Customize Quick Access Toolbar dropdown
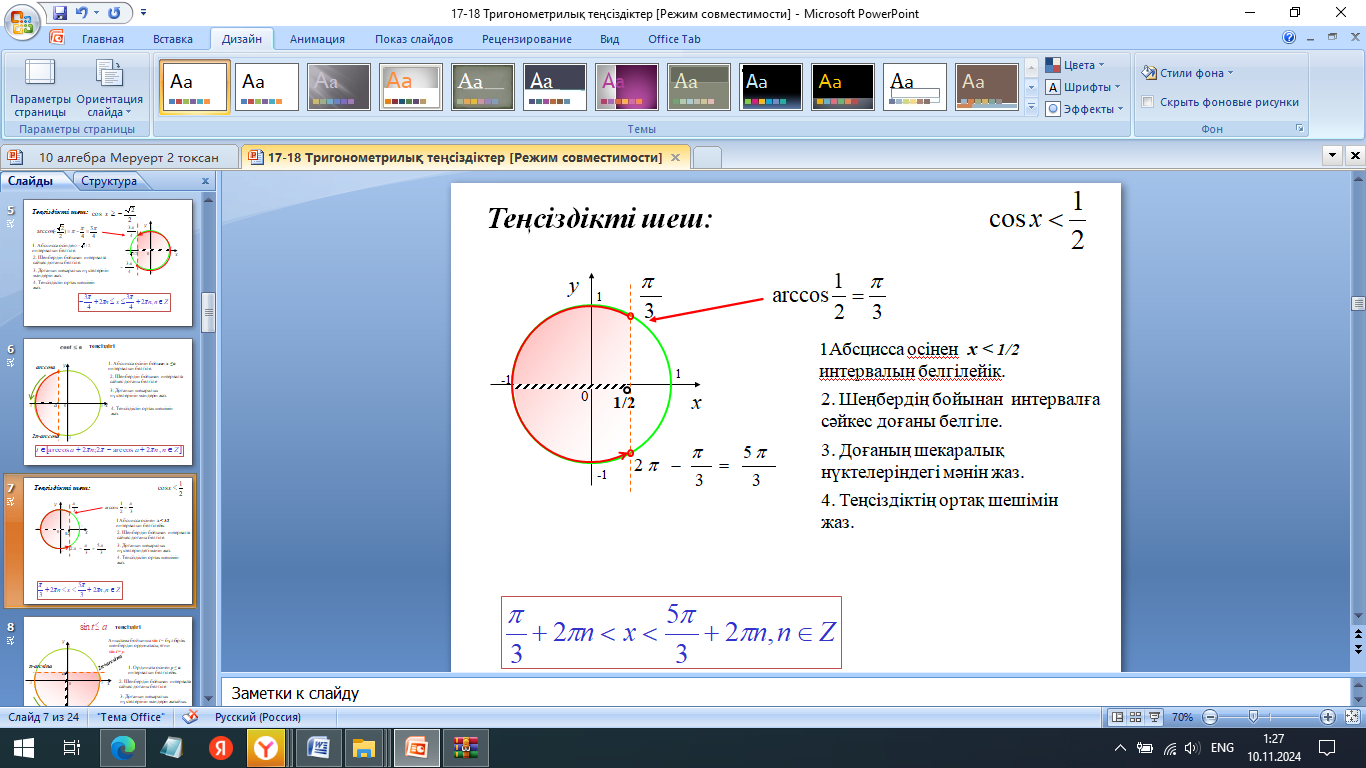 point(142,13)
